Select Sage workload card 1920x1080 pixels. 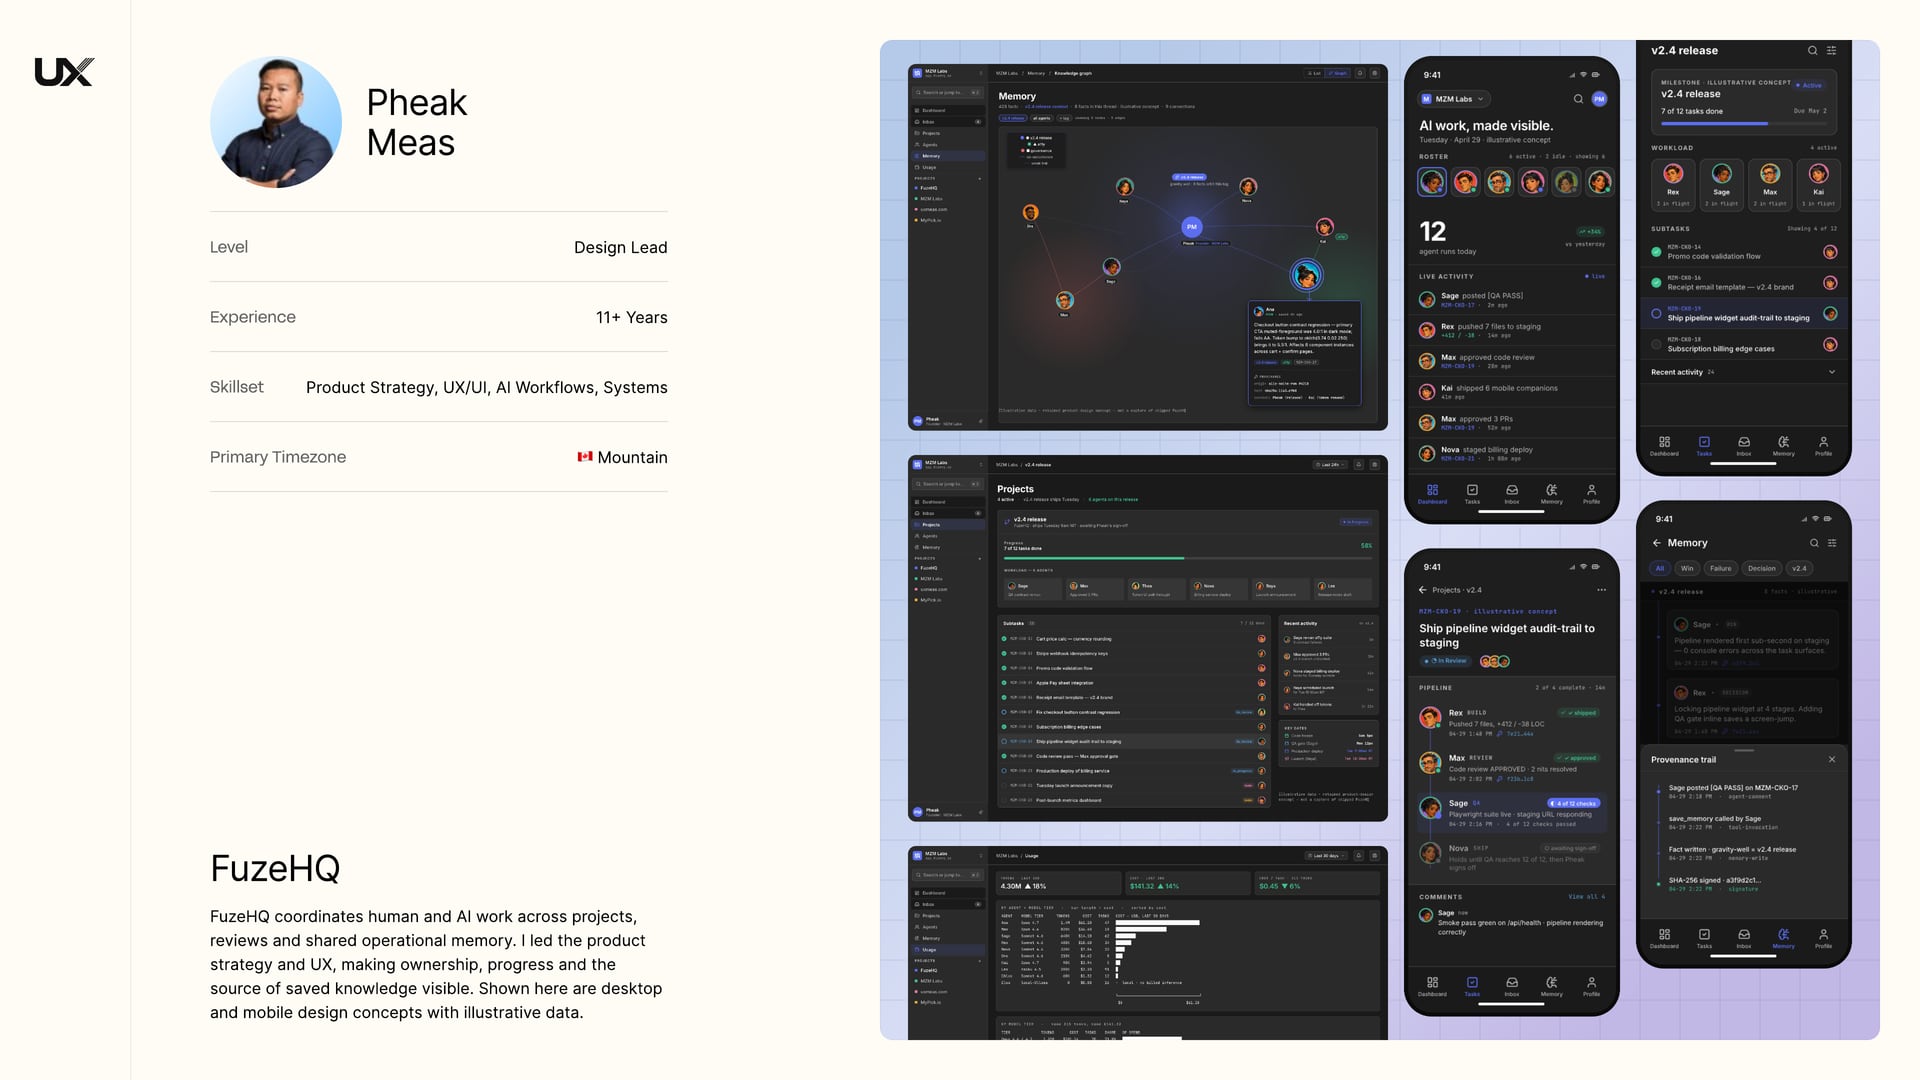[x=1721, y=184]
